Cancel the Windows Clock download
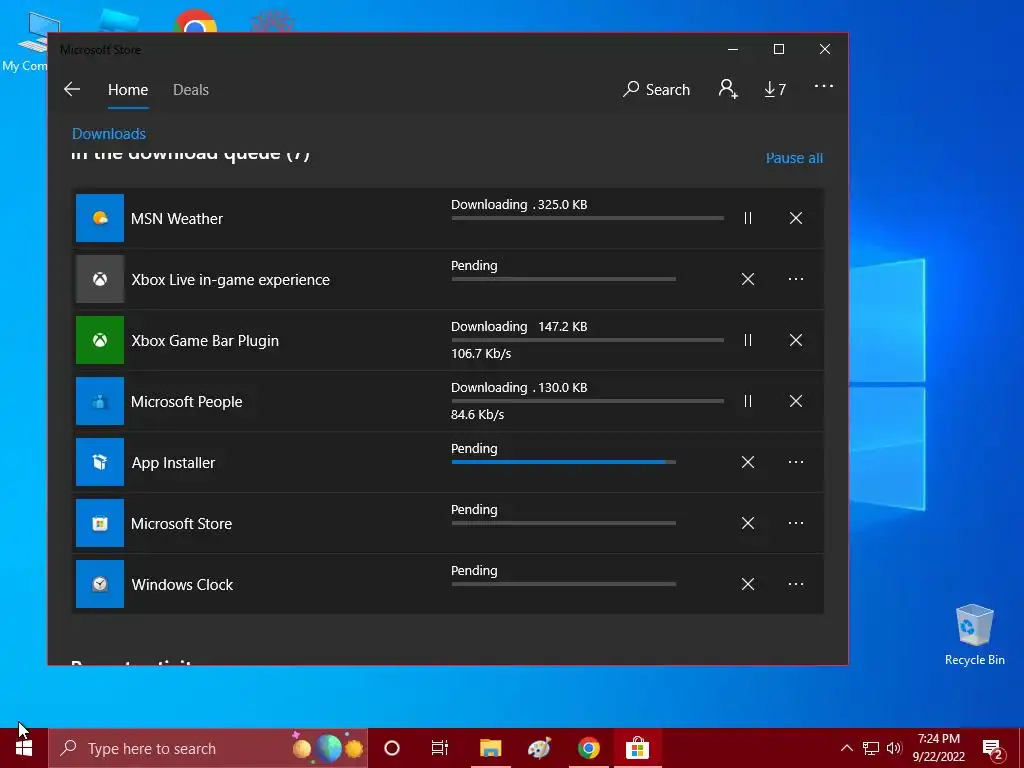 coord(748,584)
